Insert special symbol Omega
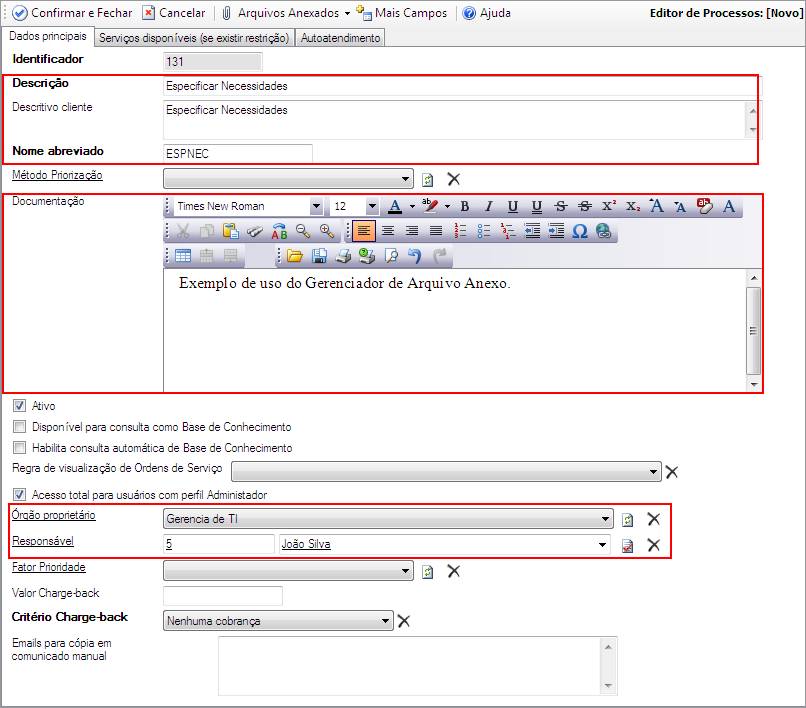 [580, 231]
